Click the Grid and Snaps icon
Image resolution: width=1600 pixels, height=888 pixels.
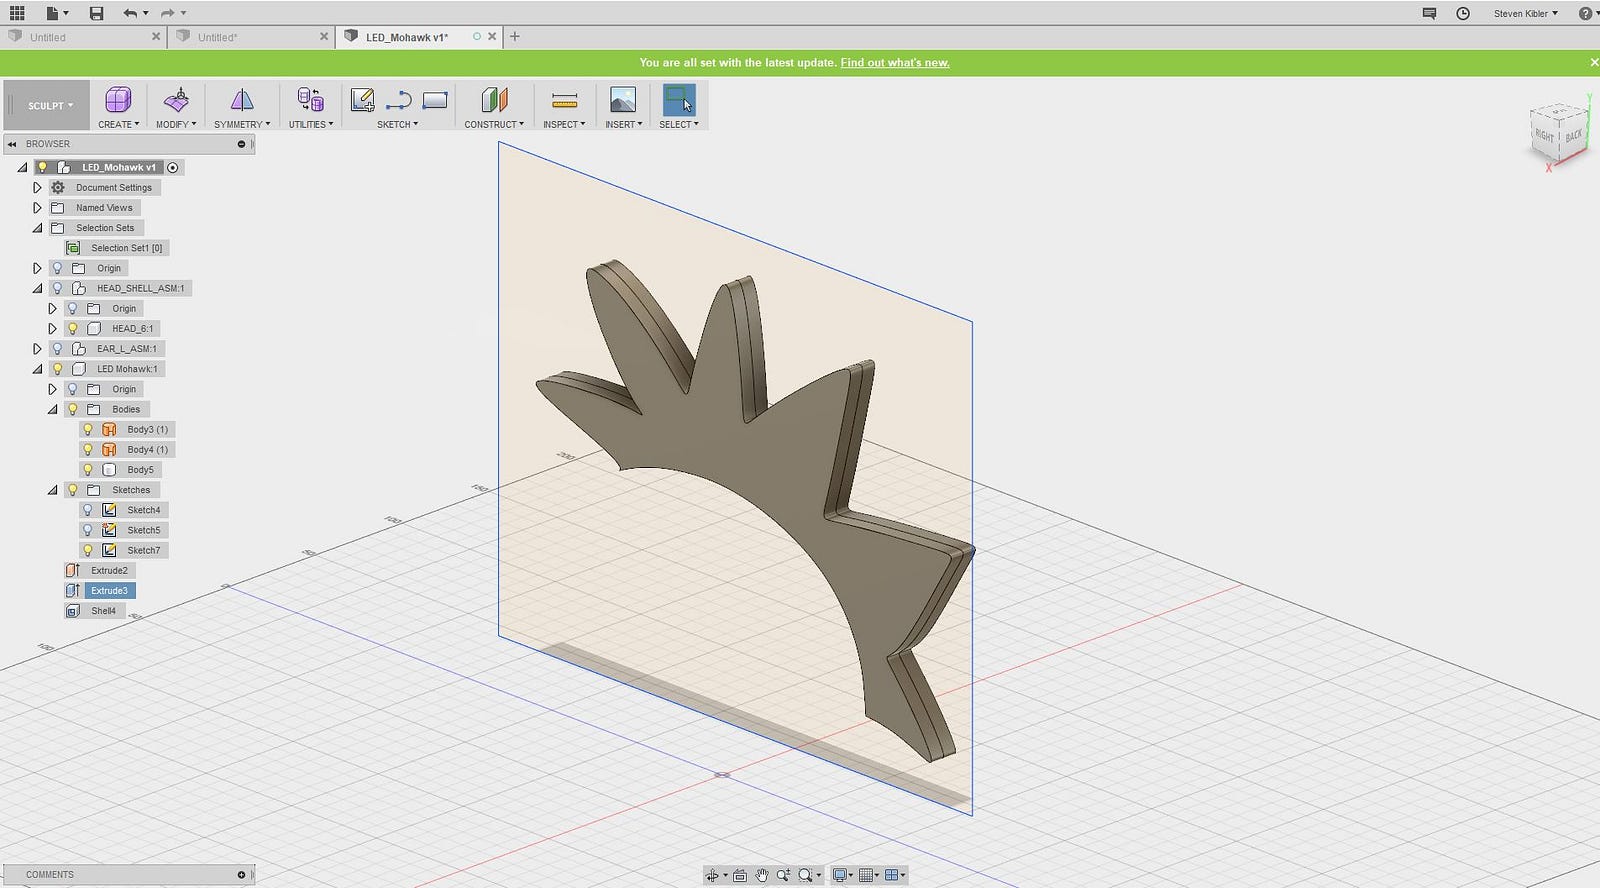pyautogui.click(x=867, y=875)
